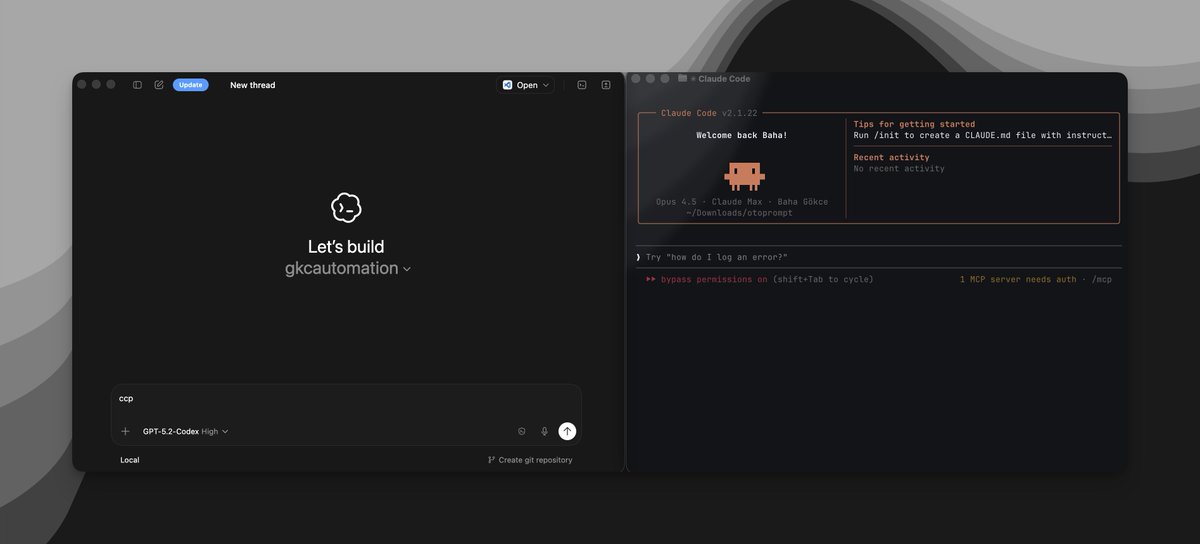Click the Local mode label
Screen dimensions: 1200x544
(130, 460)
